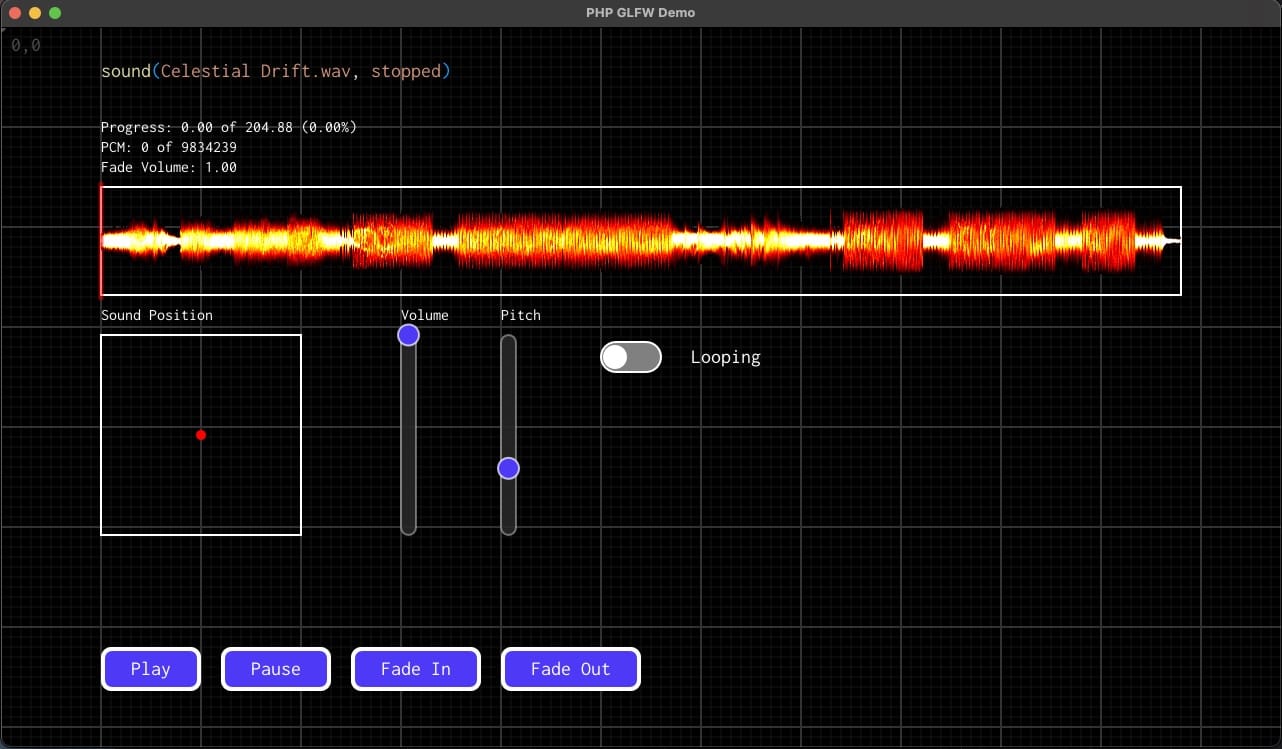Click the PCM counter text
1282x749 pixels.
[x=169, y=147]
